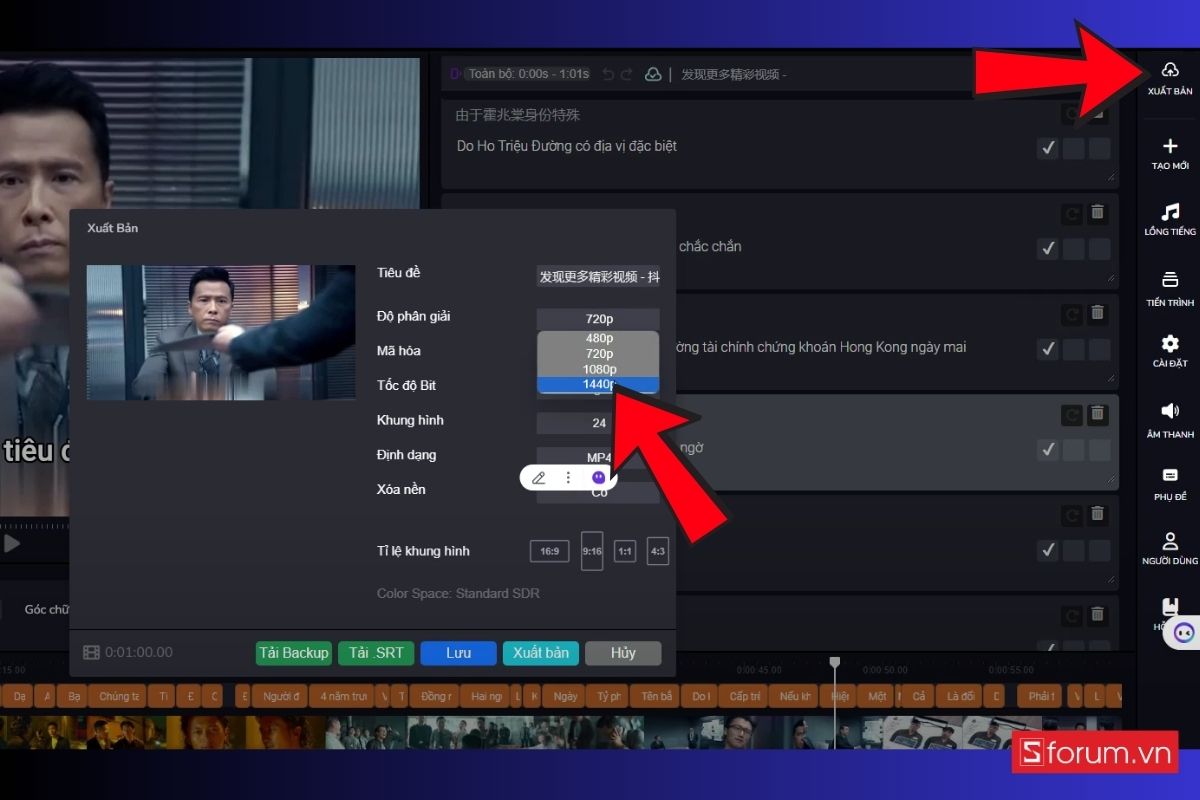Collapse the Độ phân giải 720p dropdown
The image size is (1200, 800).
click(x=598, y=319)
